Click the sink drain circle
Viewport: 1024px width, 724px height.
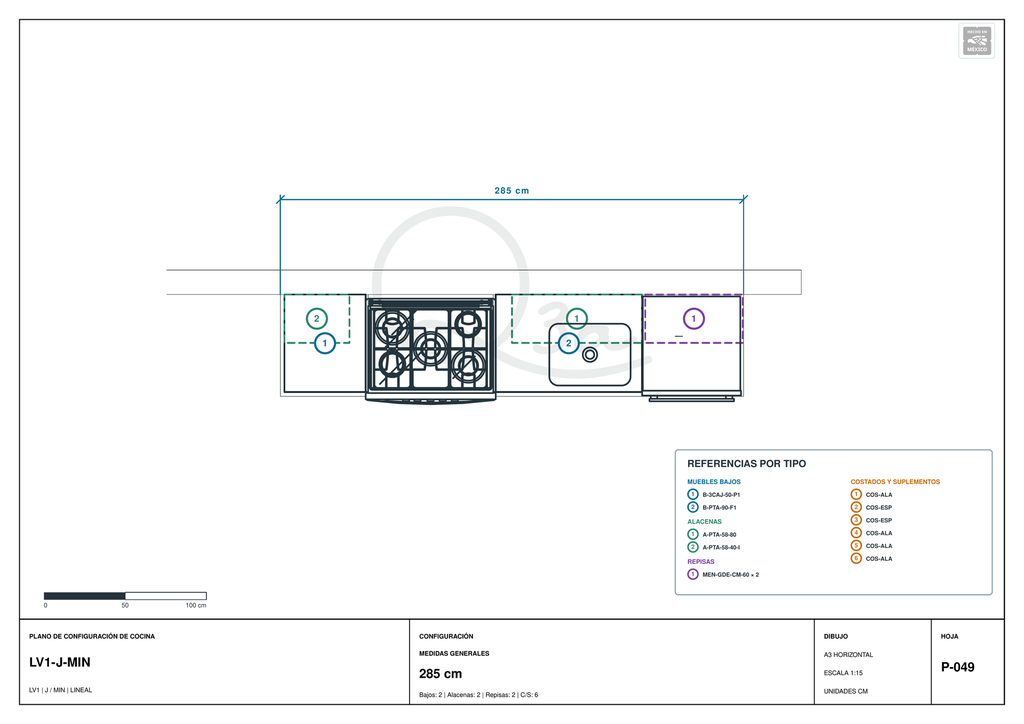[x=590, y=354]
